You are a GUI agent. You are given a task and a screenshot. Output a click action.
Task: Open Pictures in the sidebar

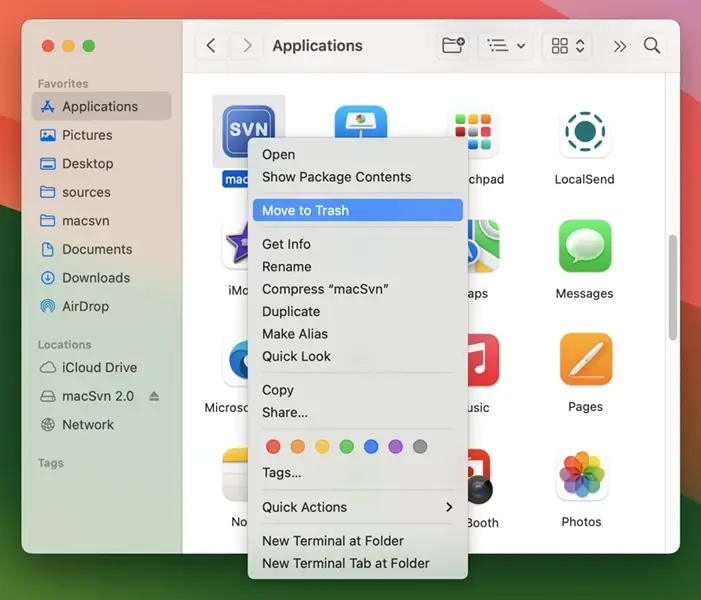101,135
